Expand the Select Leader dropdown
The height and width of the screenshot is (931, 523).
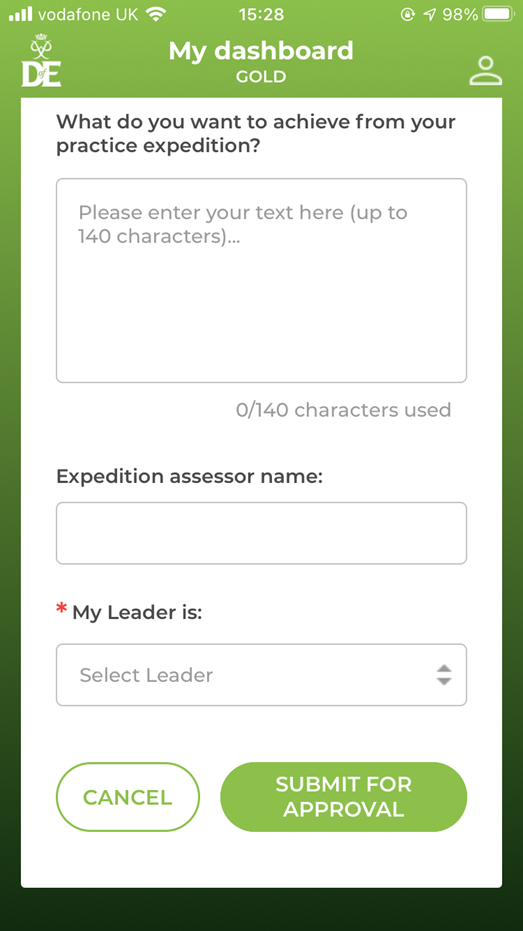261,674
